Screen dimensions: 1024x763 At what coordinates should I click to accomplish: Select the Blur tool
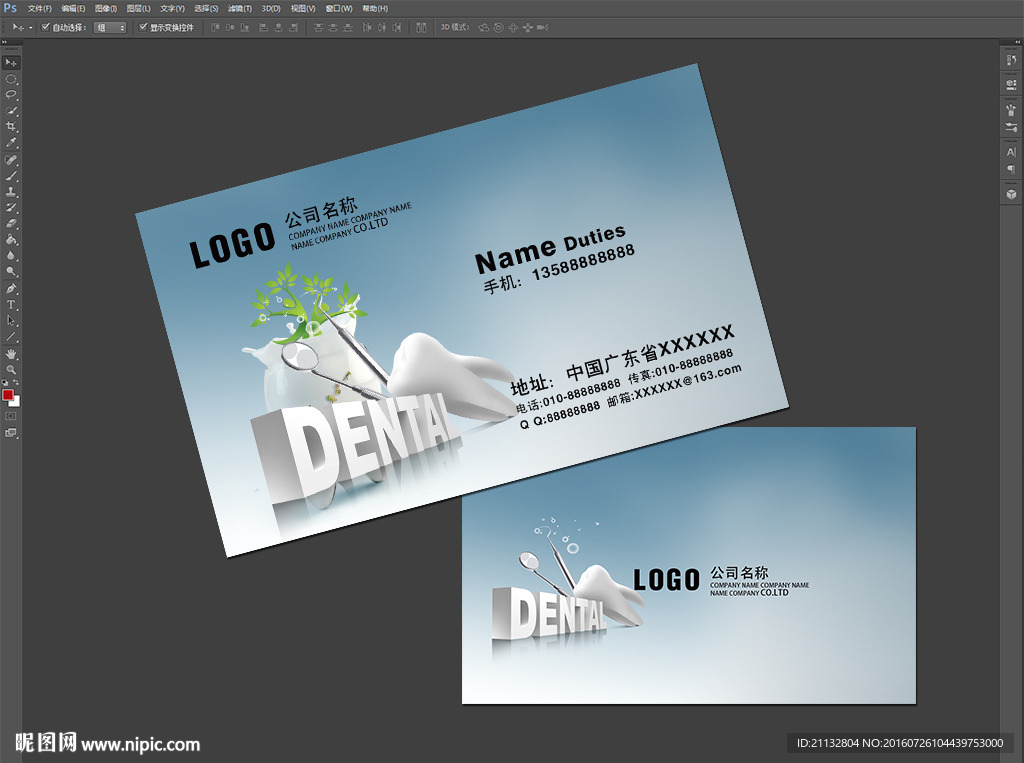click(x=11, y=256)
